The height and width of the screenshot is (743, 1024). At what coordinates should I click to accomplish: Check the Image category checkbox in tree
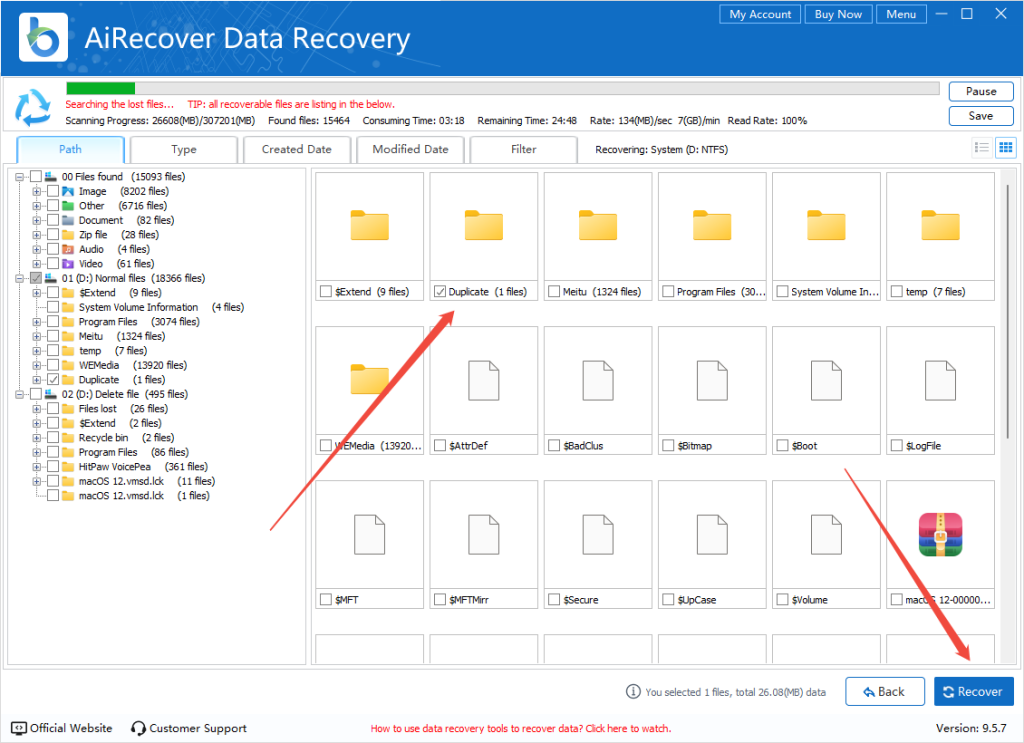tap(53, 191)
